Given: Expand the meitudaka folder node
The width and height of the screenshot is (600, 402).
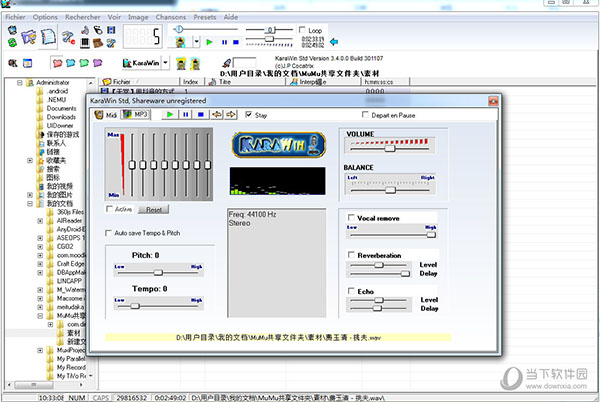Looking at the screenshot, I should click(x=40, y=307).
